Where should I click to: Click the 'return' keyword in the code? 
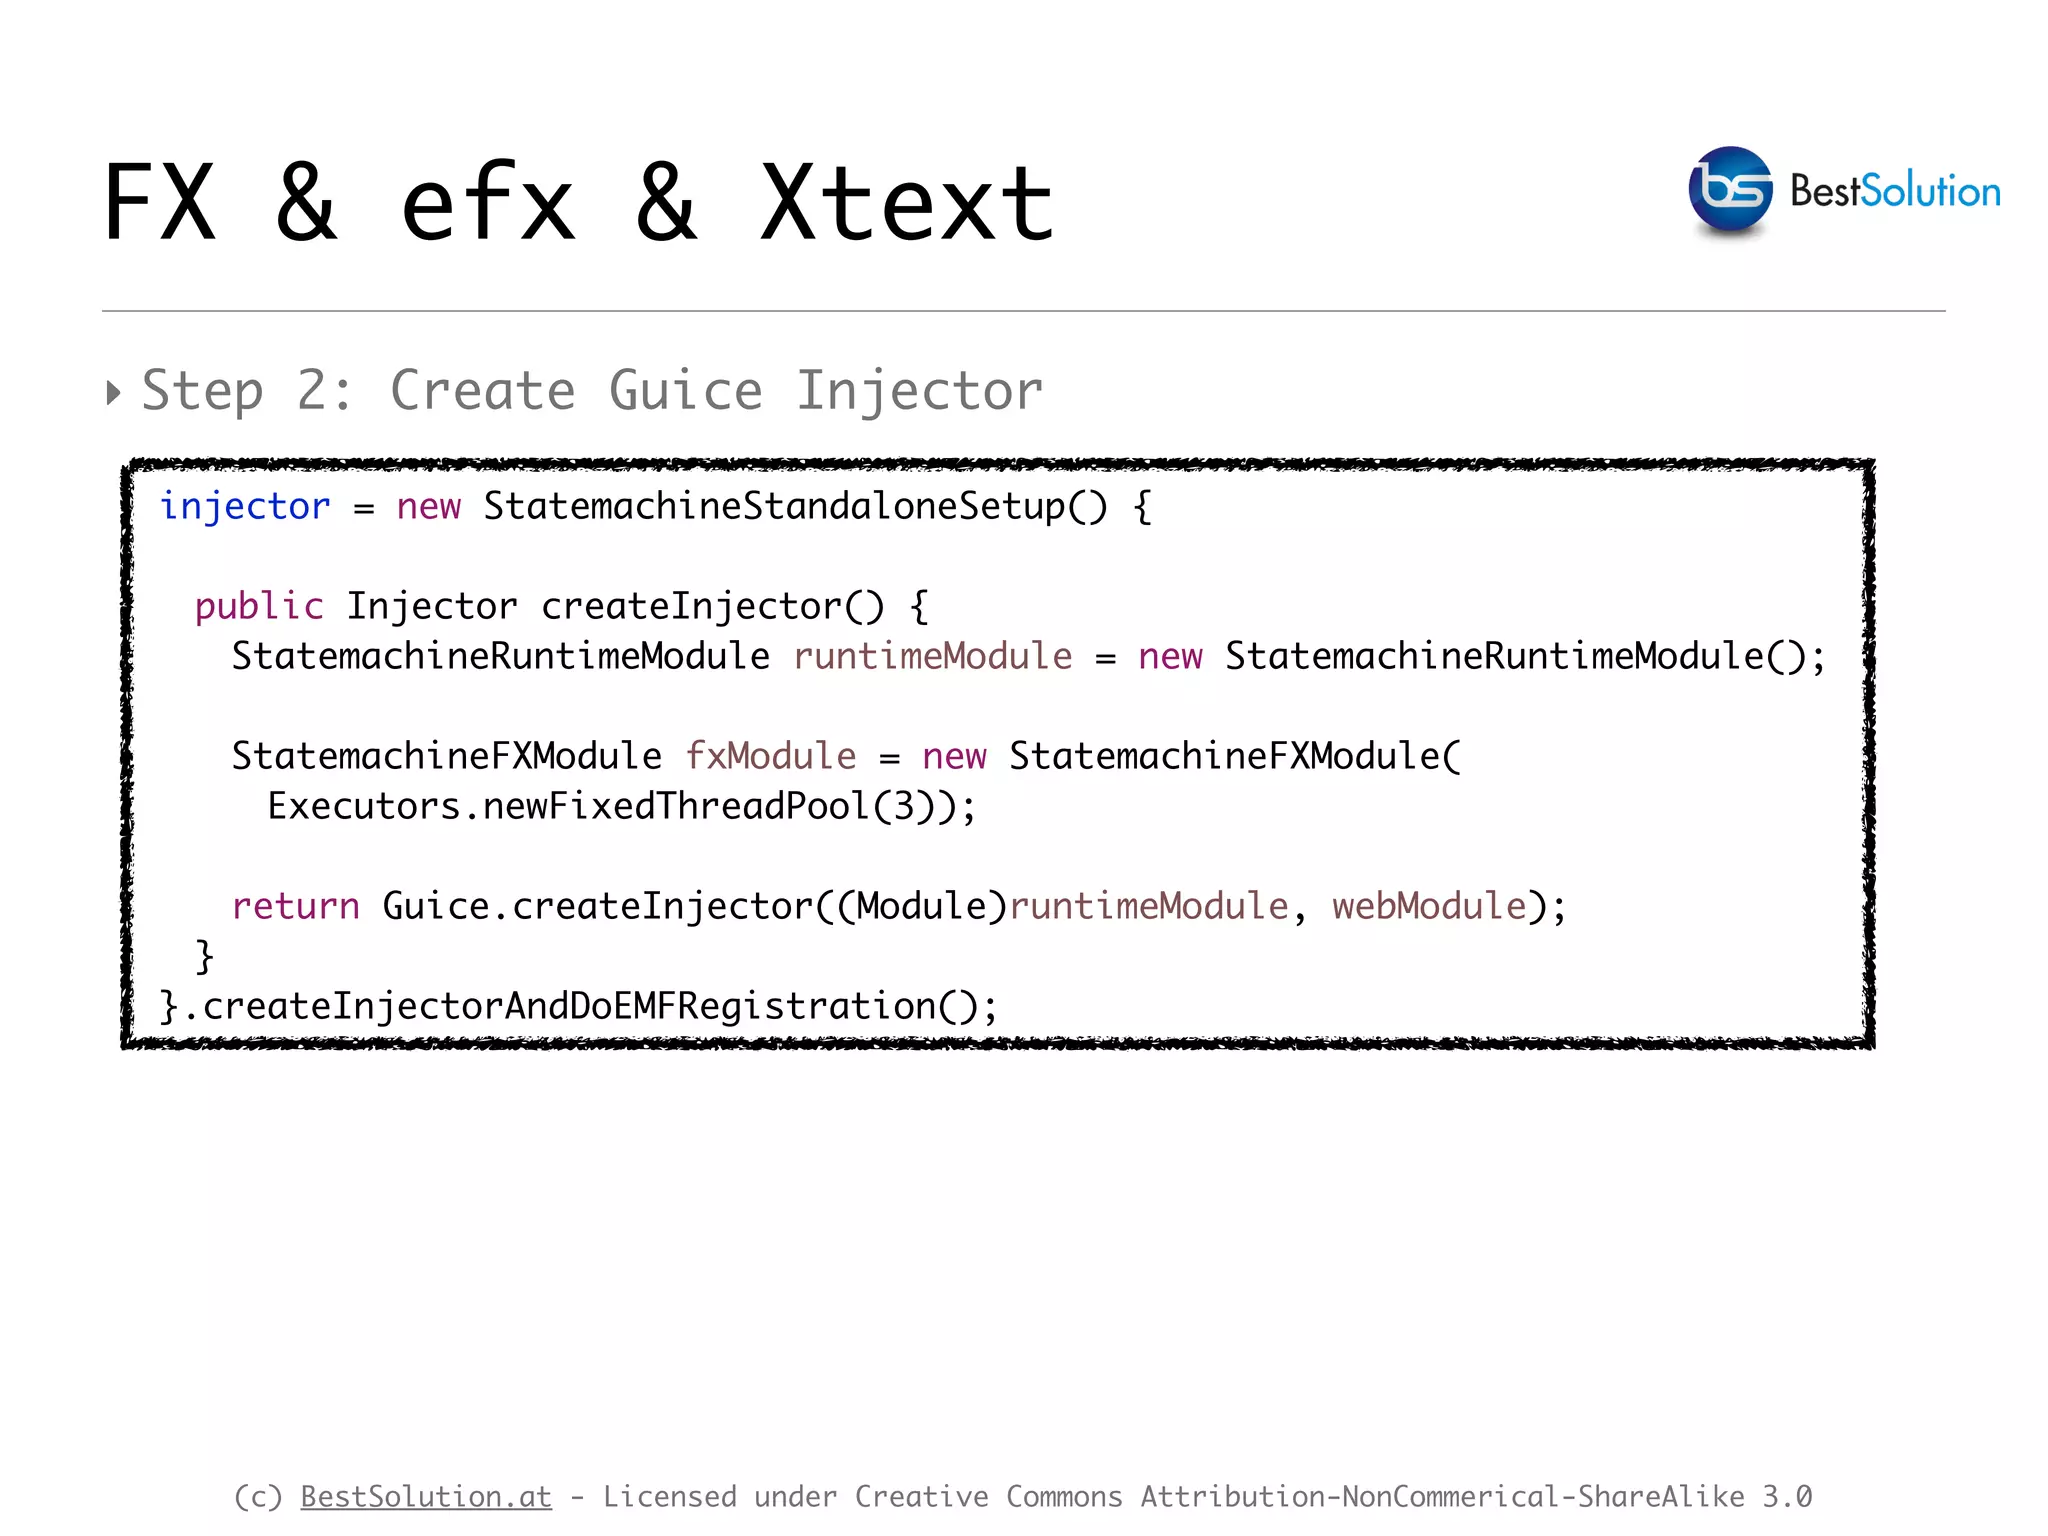(295, 906)
